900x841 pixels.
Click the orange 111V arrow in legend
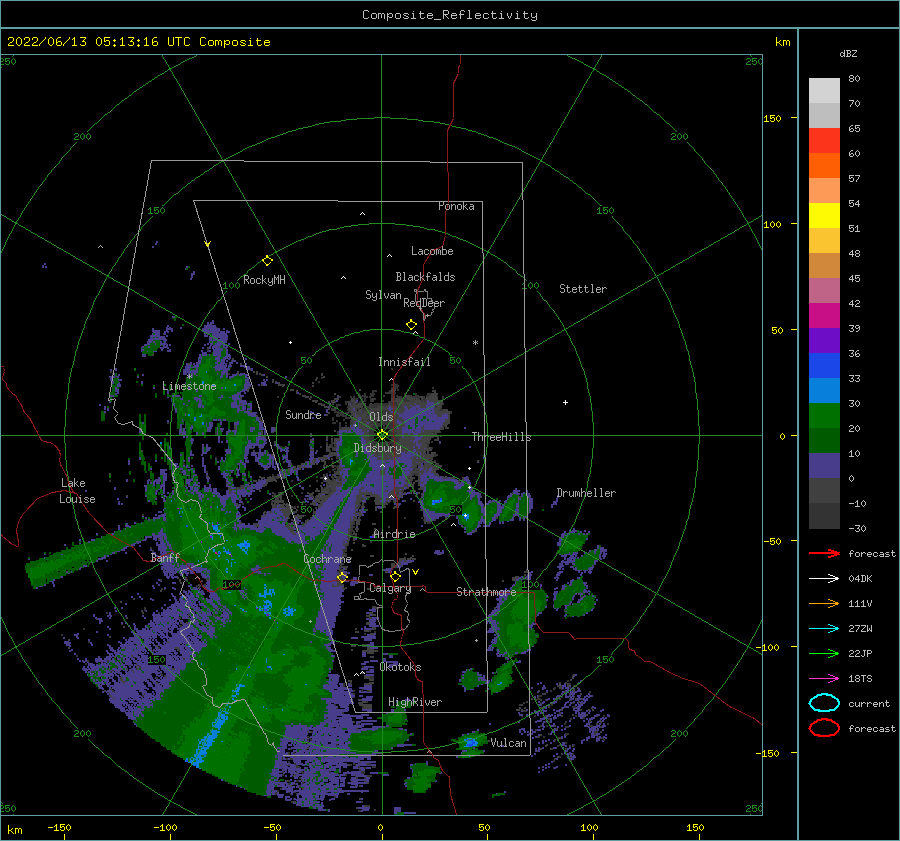(x=824, y=603)
